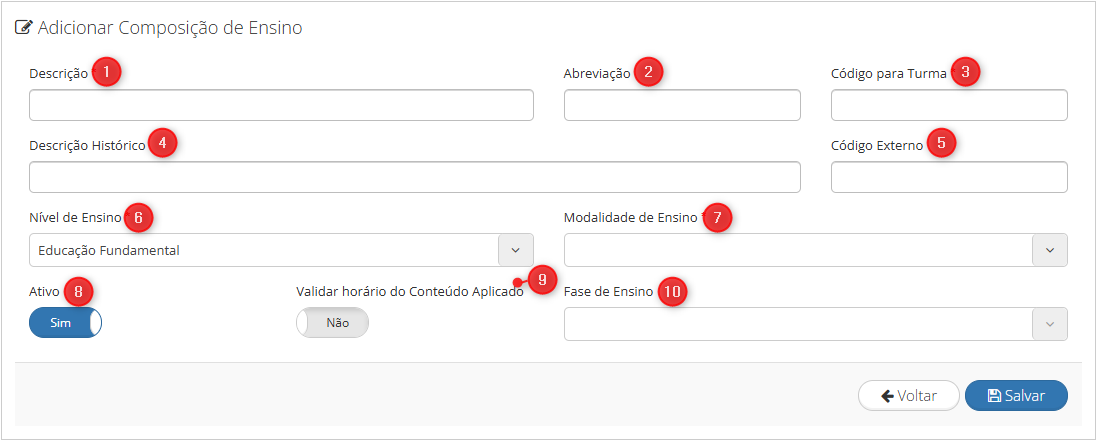Screen dimensions: 1097x441
Task: Click the red marker number 9
Action: point(542,278)
